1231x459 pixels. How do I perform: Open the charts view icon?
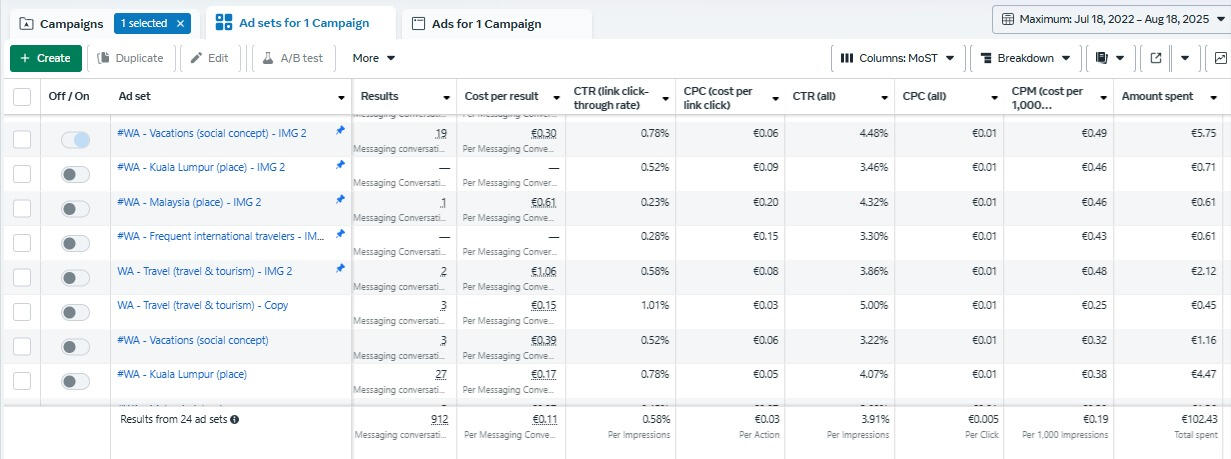click(1221, 58)
